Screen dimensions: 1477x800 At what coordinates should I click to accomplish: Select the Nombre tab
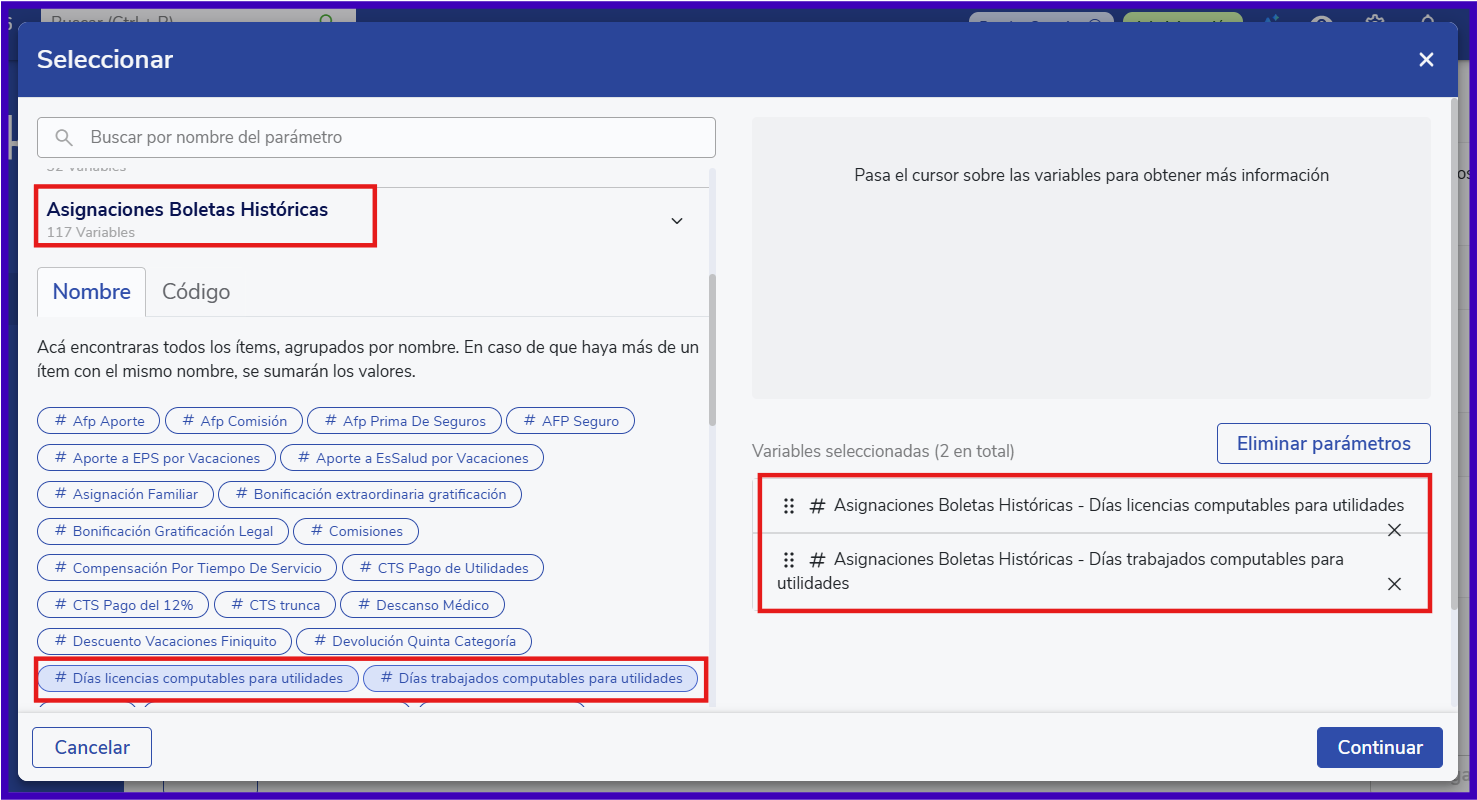click(91, 292)
